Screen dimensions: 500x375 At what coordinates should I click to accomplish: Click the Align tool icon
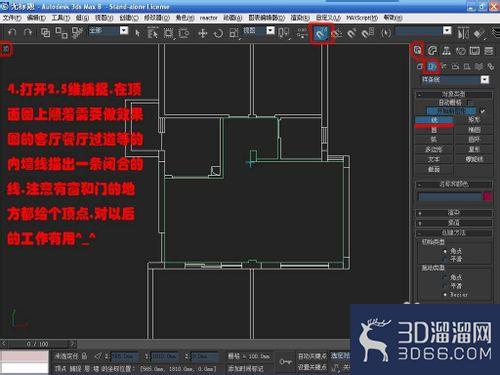(x=479, y=33)
